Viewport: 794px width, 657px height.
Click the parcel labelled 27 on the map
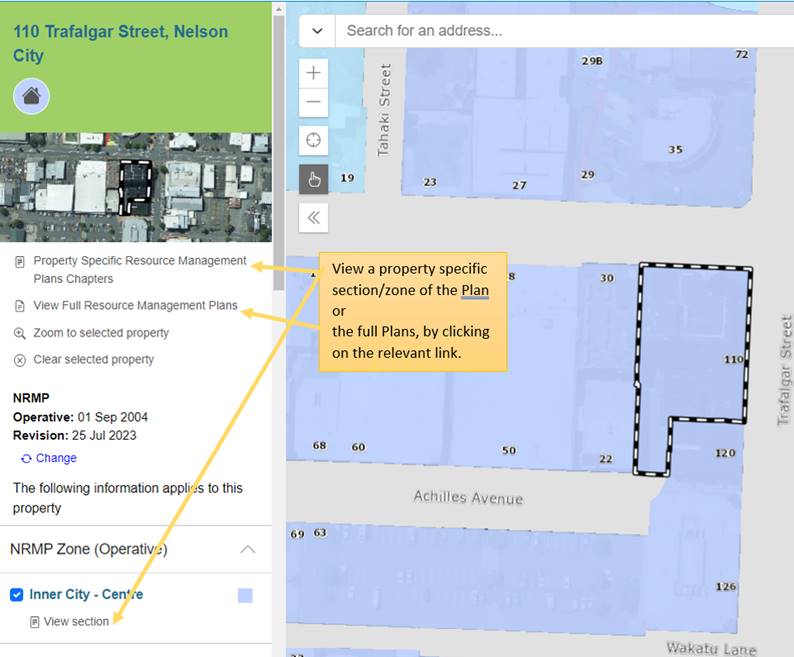519,185
